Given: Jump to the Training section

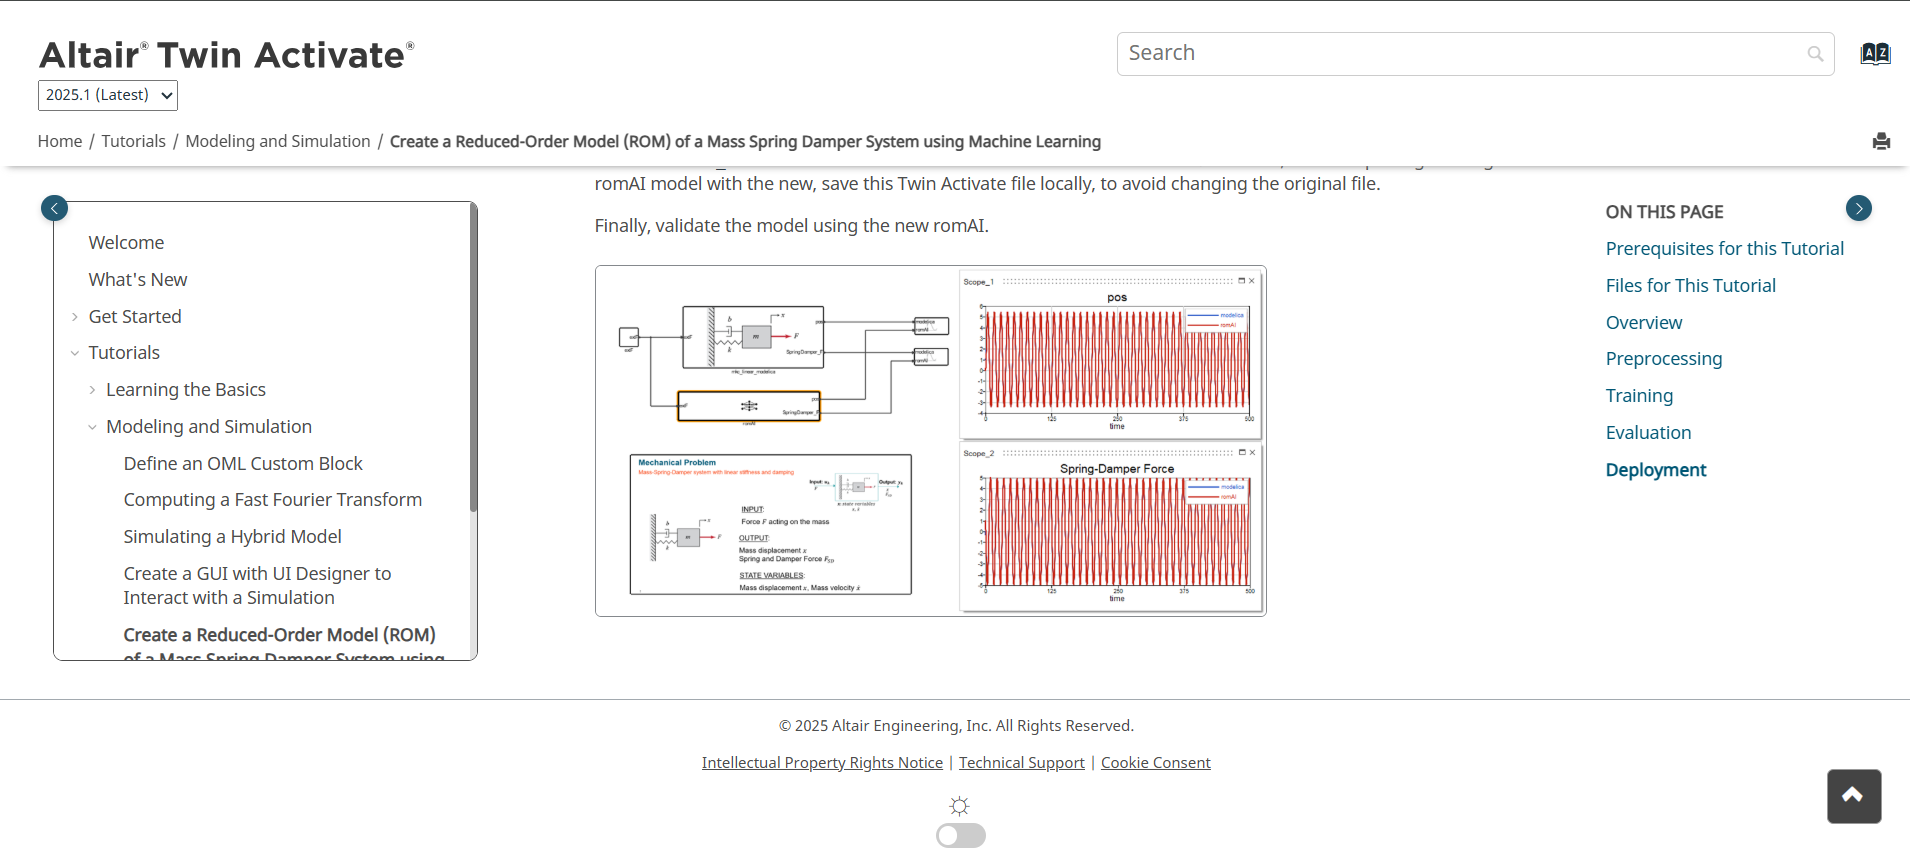Looking at the screenshot, I should coord(1639,396).
